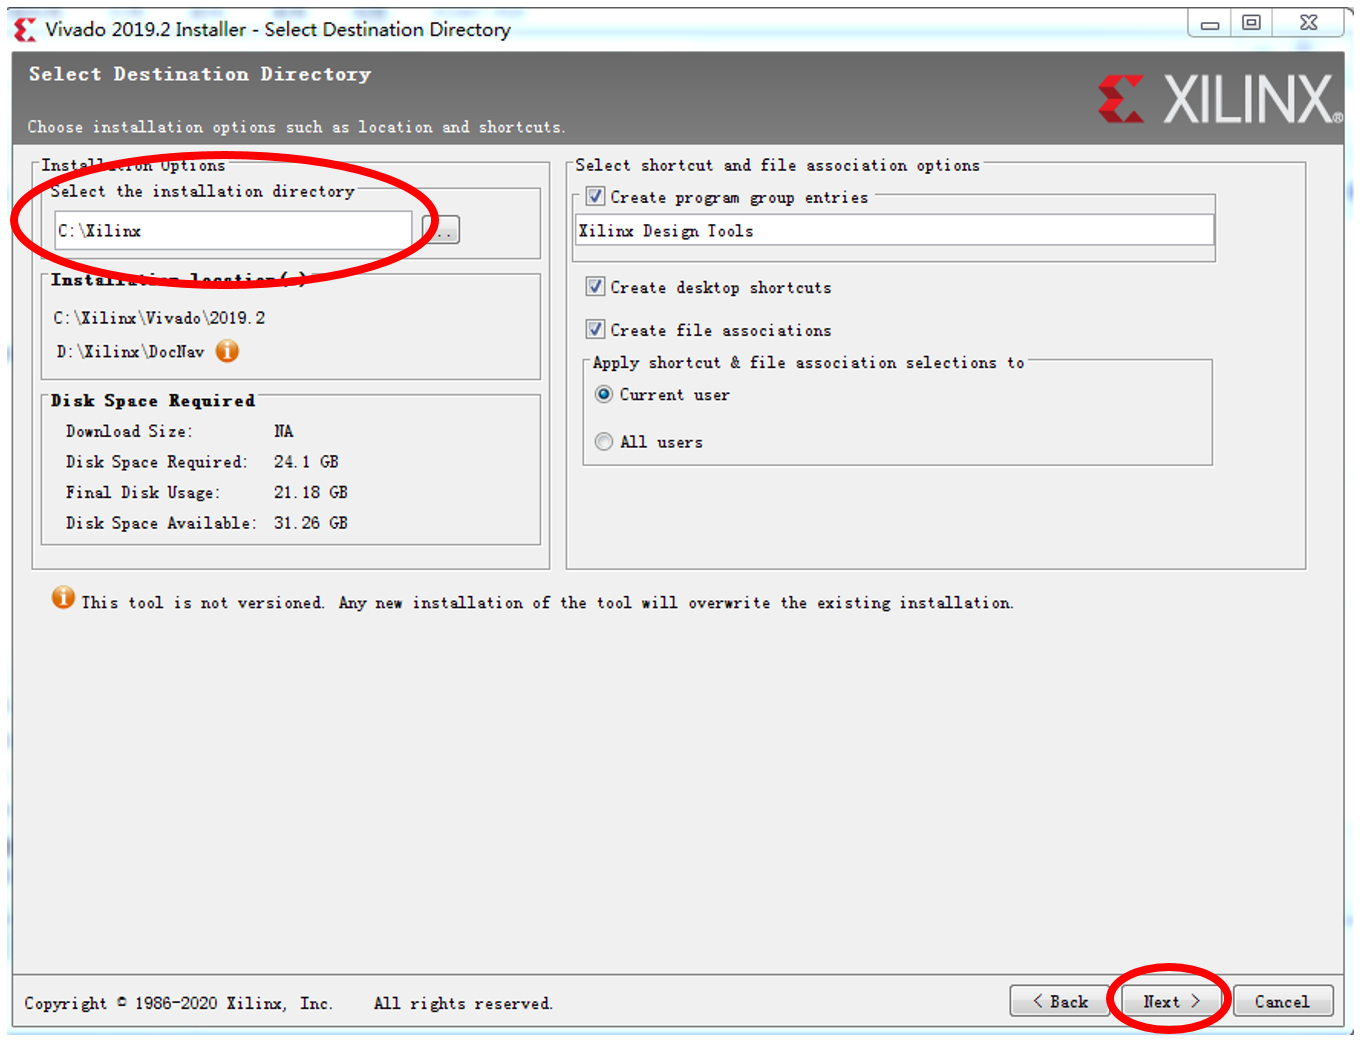This screenshot has height=1041, width=1360.
Task: Toggle Create program group entries checkbox
Action: (595, 196)
